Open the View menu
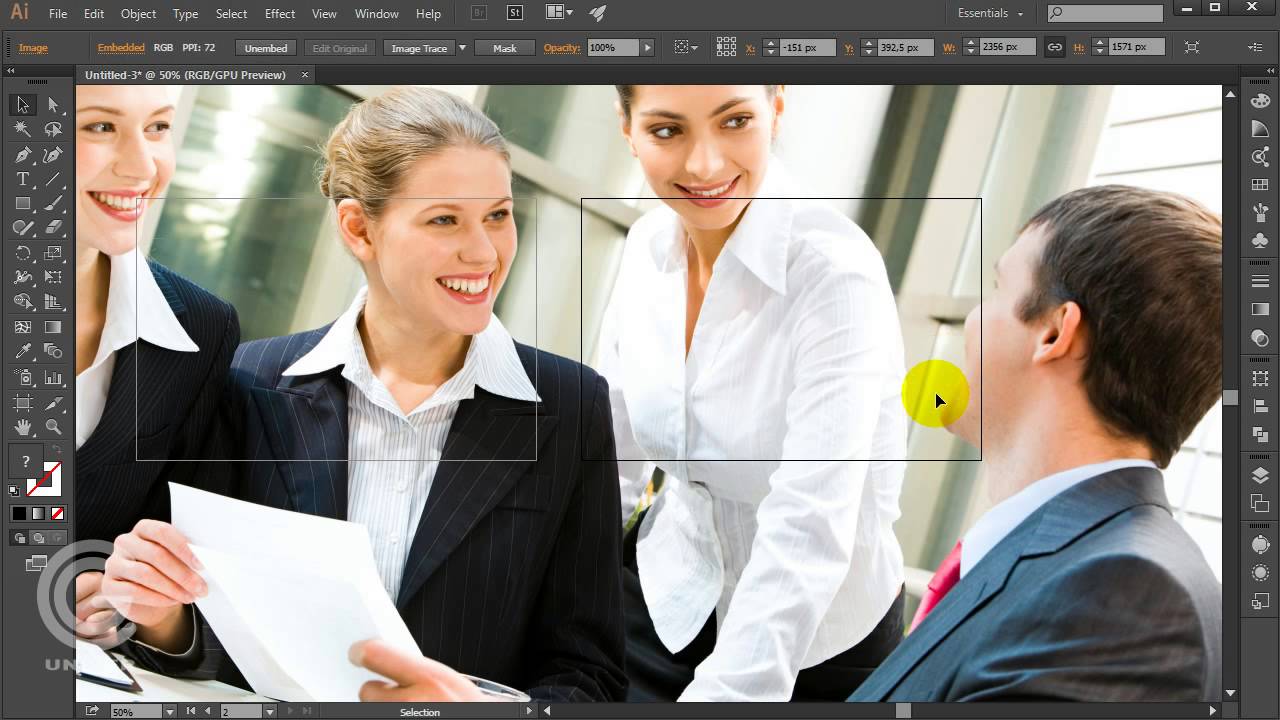The image size is (1280, 720). (324, 14)
